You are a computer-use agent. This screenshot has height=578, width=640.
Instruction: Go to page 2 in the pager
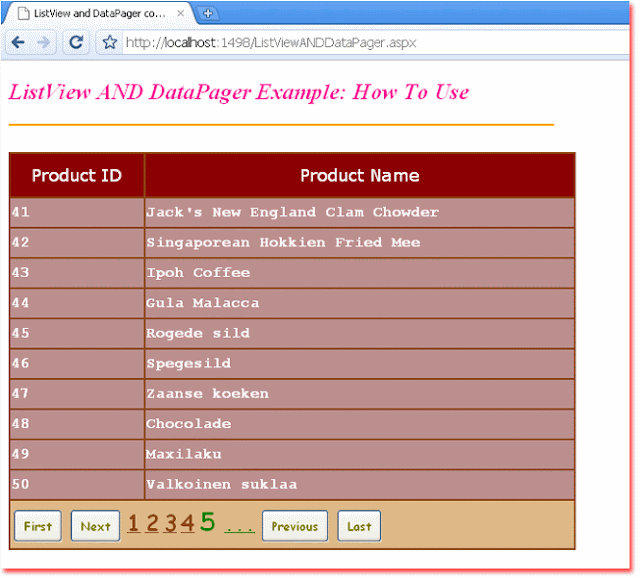[152, 523]
